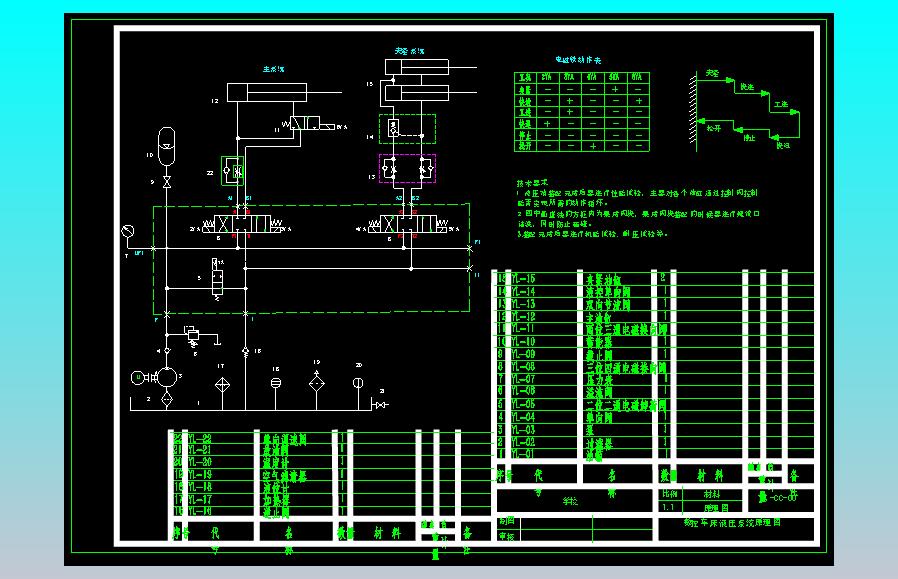
Task: Select the accumulator symbol labeled 10
Action: pos(167,147)
